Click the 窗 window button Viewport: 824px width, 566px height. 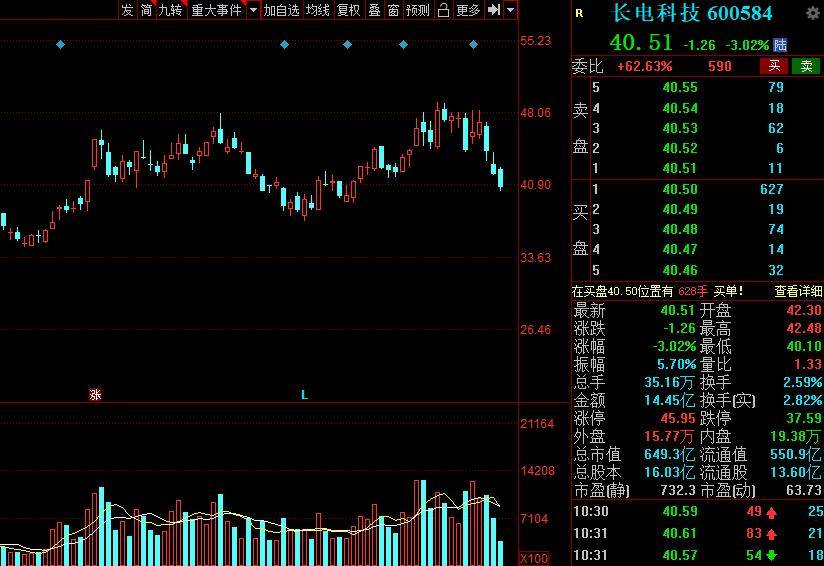pyautogui.click(x=393, y=10)
